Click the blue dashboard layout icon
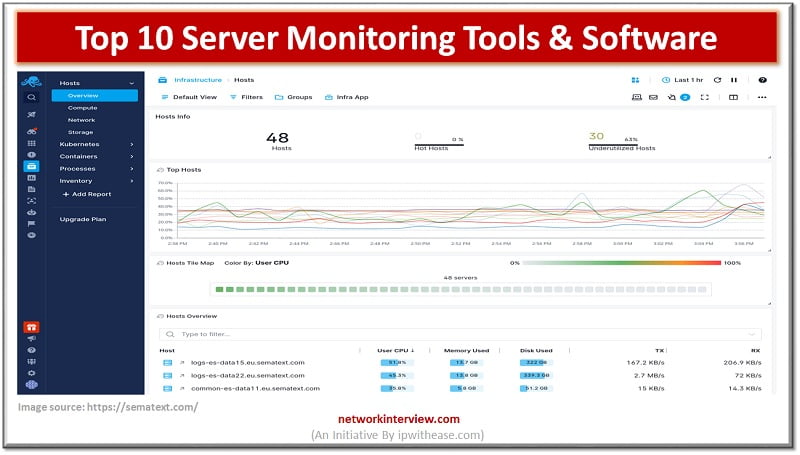The height and width of the screenshot is (455, 800). point(635,80)
